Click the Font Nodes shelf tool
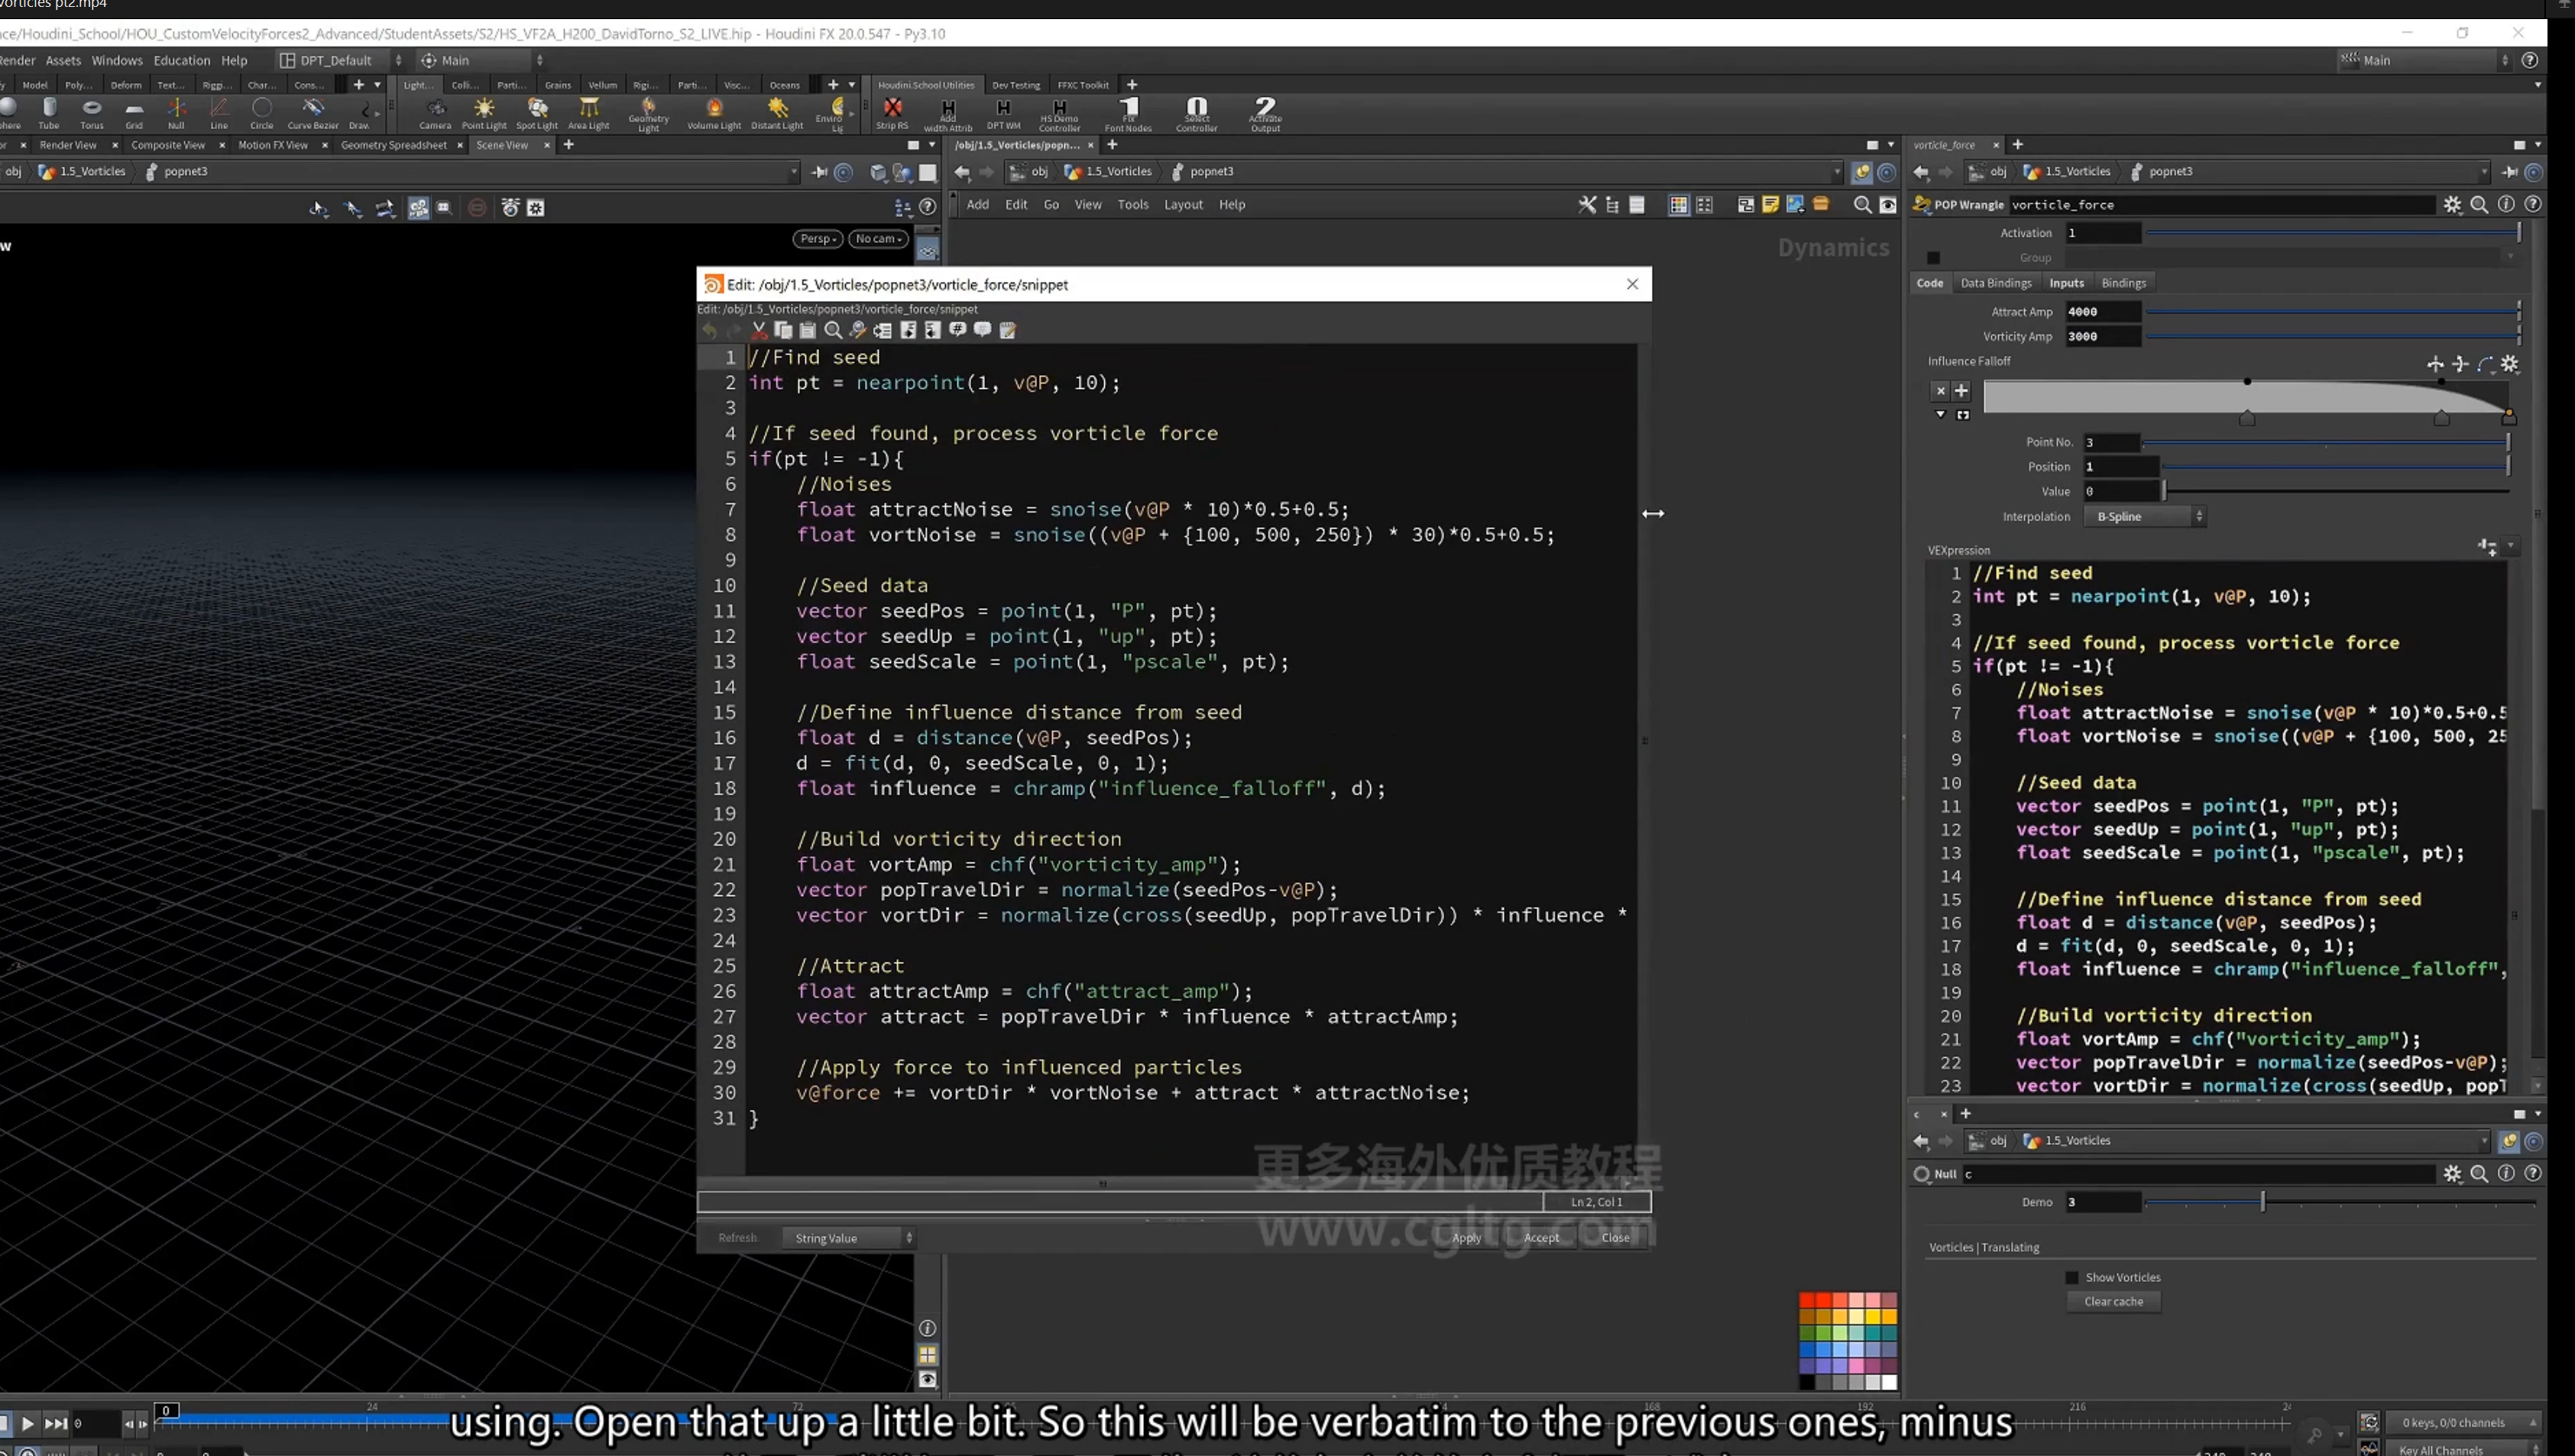This screenshot has width=2575, height=1456. tap(1128, 114)
